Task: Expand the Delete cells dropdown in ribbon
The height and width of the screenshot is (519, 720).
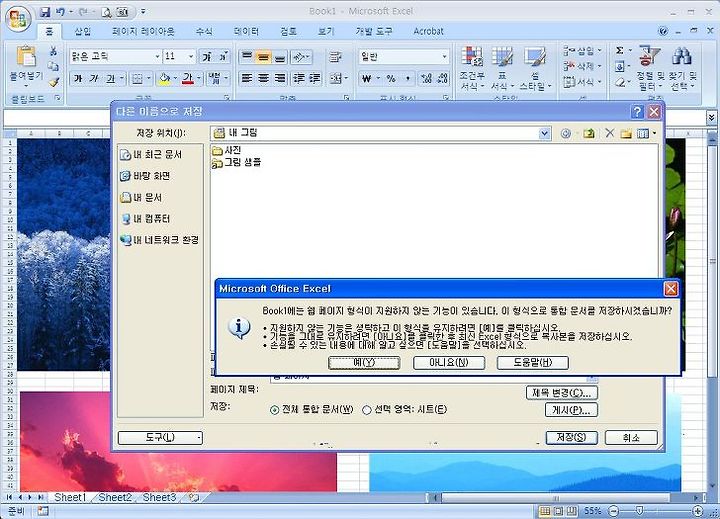Action: coord(600,66)
